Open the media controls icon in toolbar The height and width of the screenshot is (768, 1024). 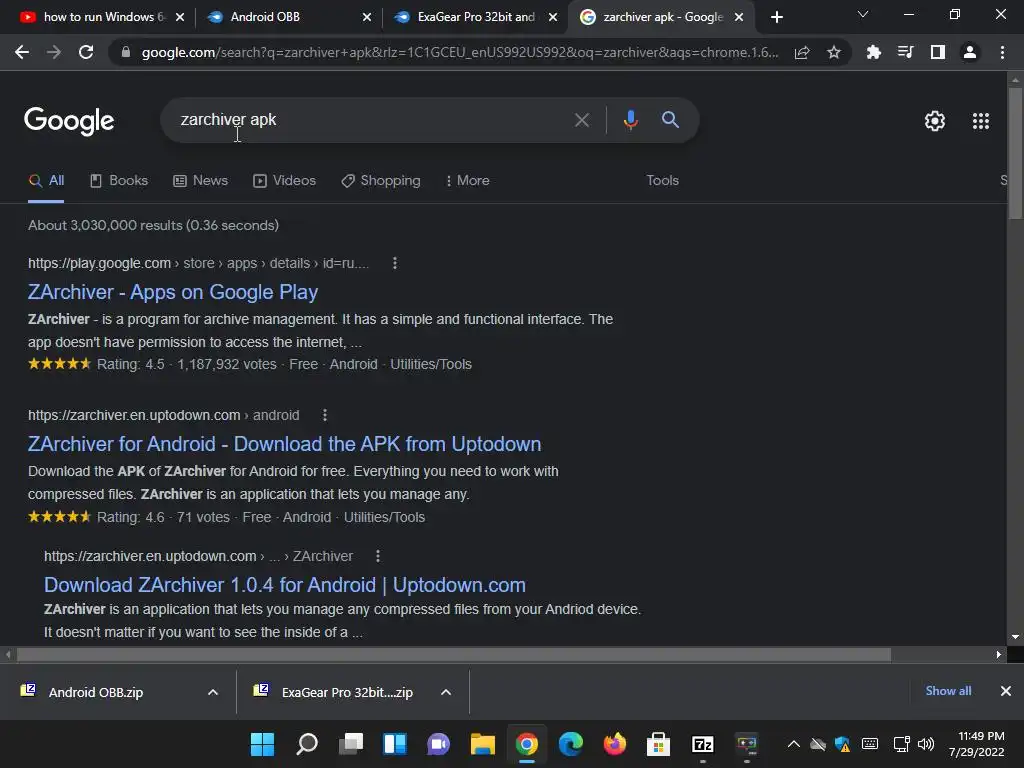point(905,52)
